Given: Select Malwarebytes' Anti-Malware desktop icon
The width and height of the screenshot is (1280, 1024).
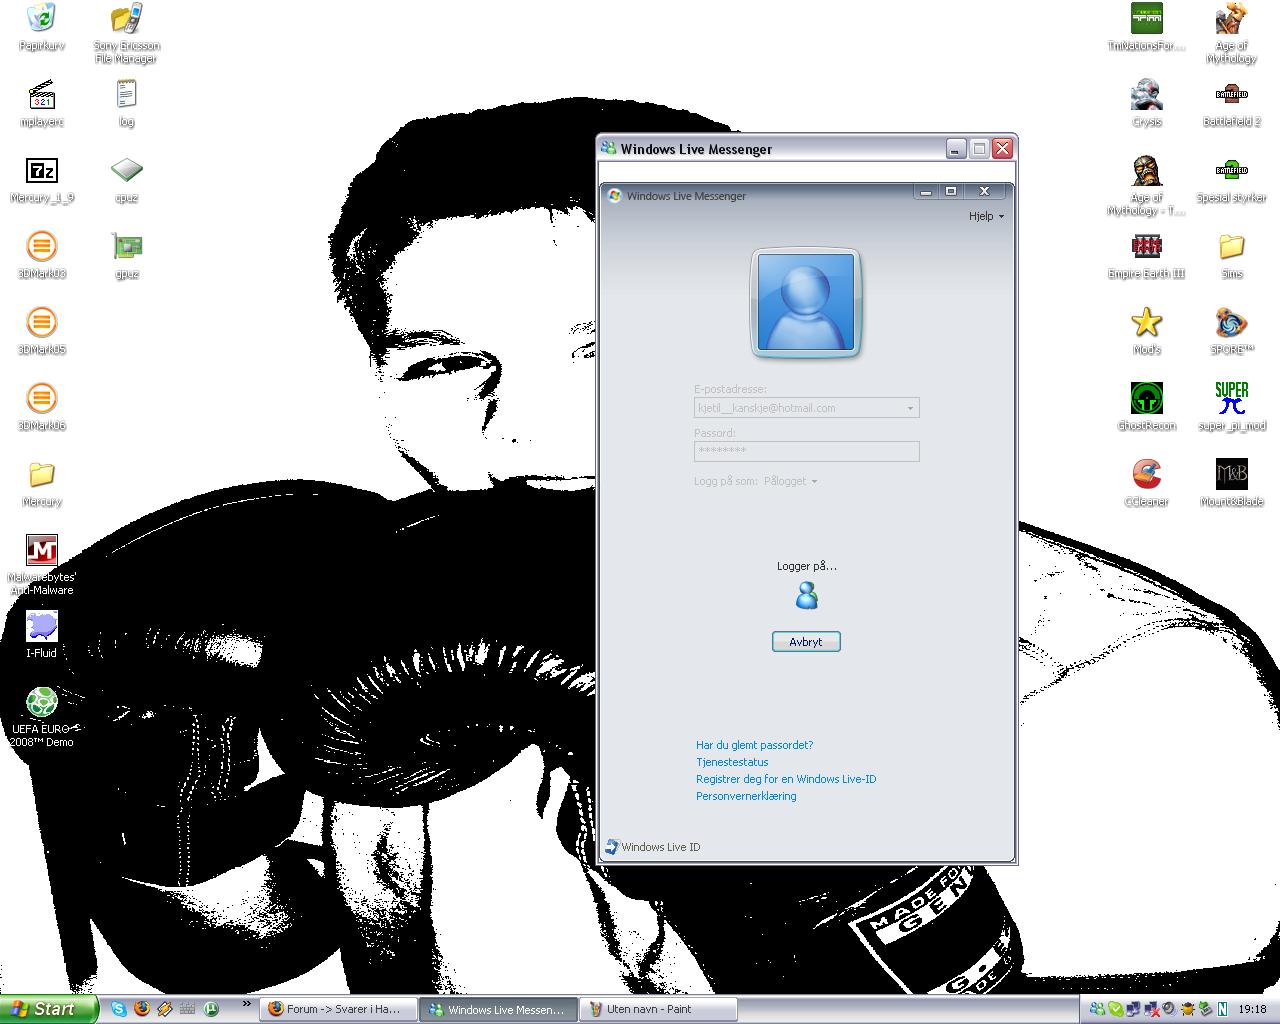Looking at the screenshot, I should 42,565.
